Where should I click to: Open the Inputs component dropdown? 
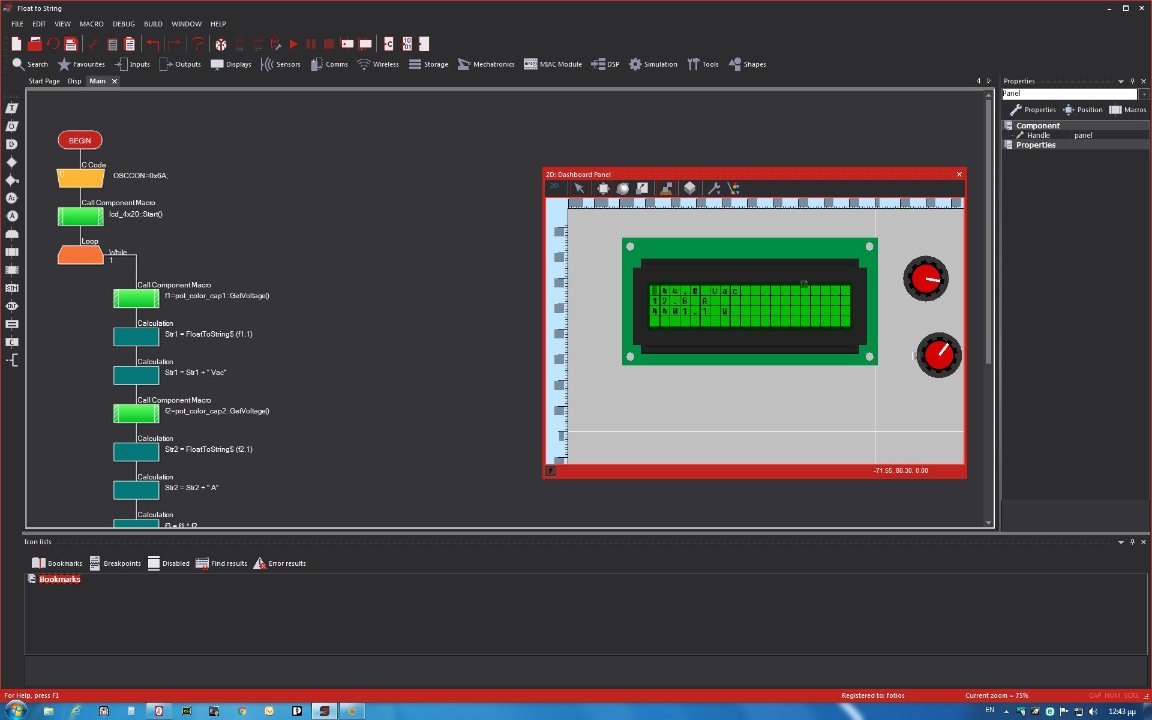pos(132,65)
